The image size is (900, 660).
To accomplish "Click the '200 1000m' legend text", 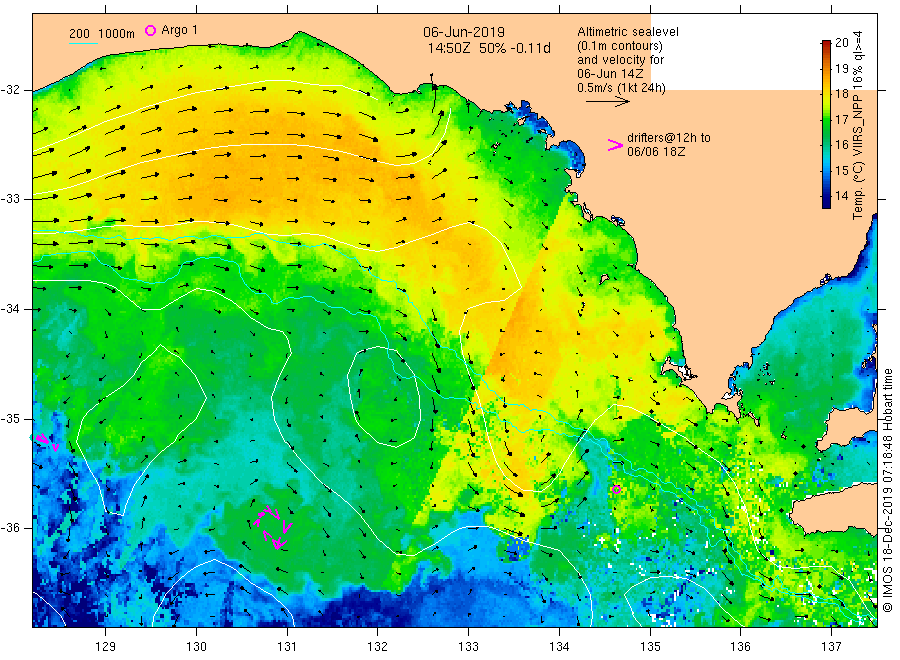I will [x=102, y=33].
